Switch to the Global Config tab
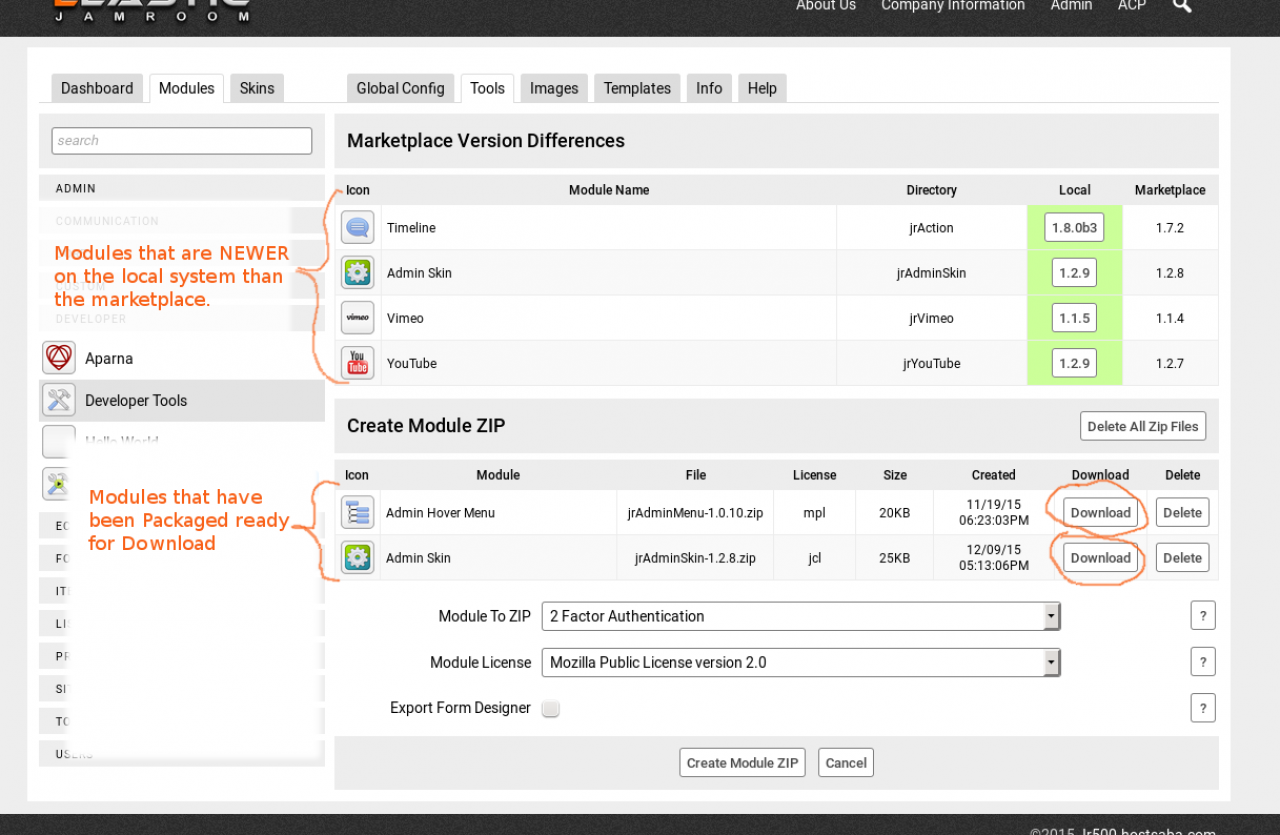Screen dimensions: 1280x835 (x=400, y=88)
